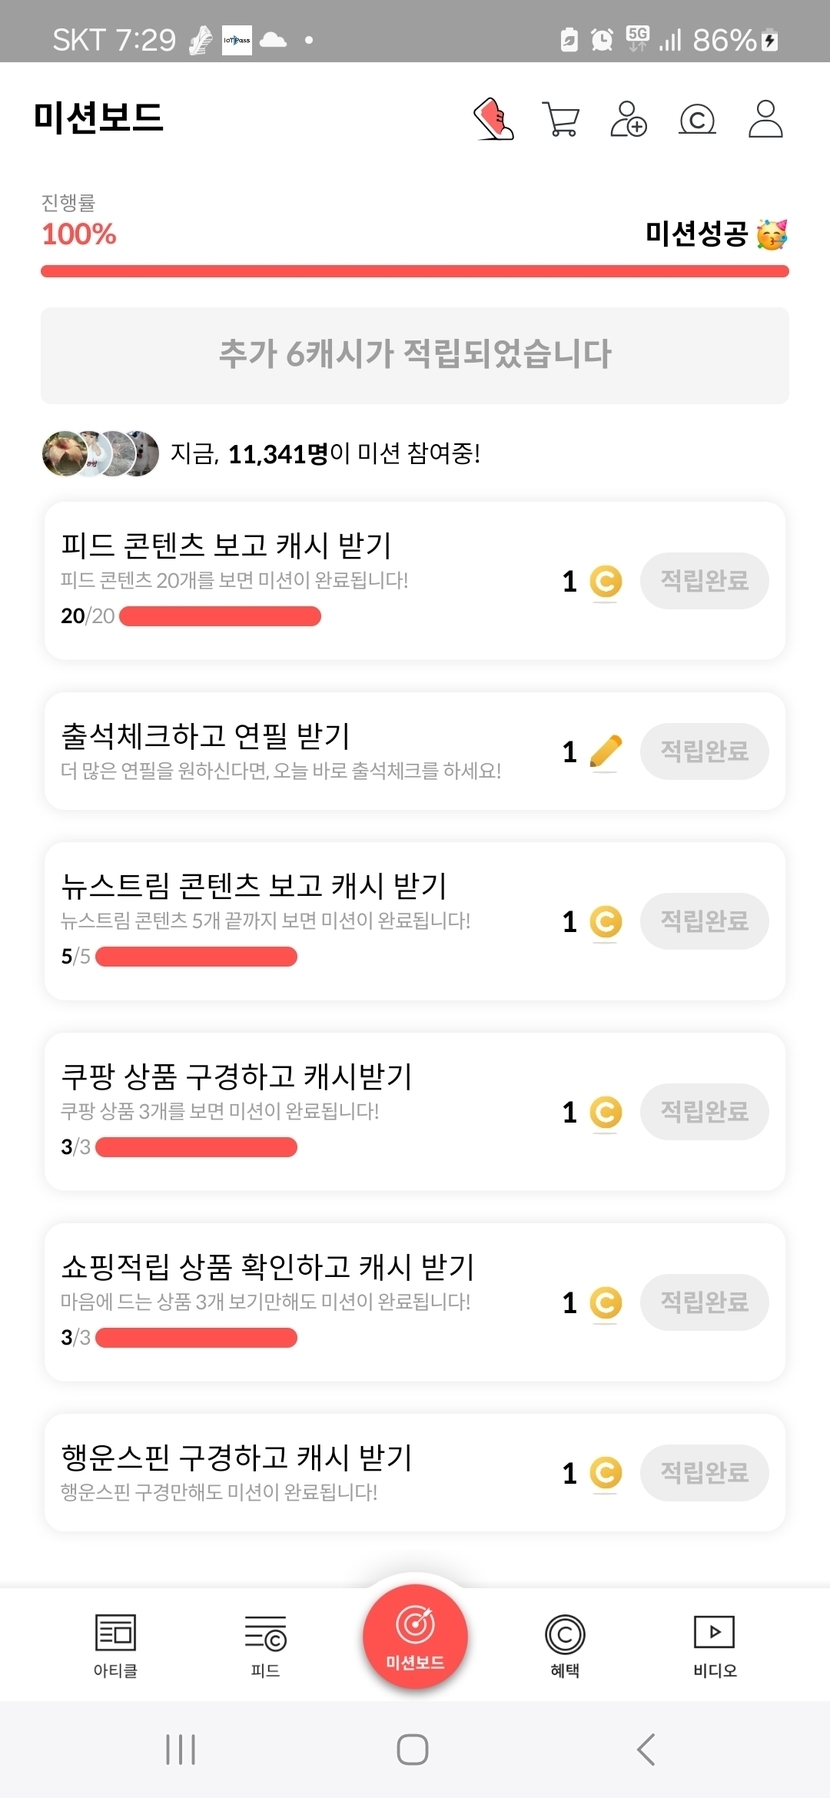Tap 적립완료 button for 뉴스트림 mission
Viewport: 830px width, 1798px height.
click(x=704, y=921)
